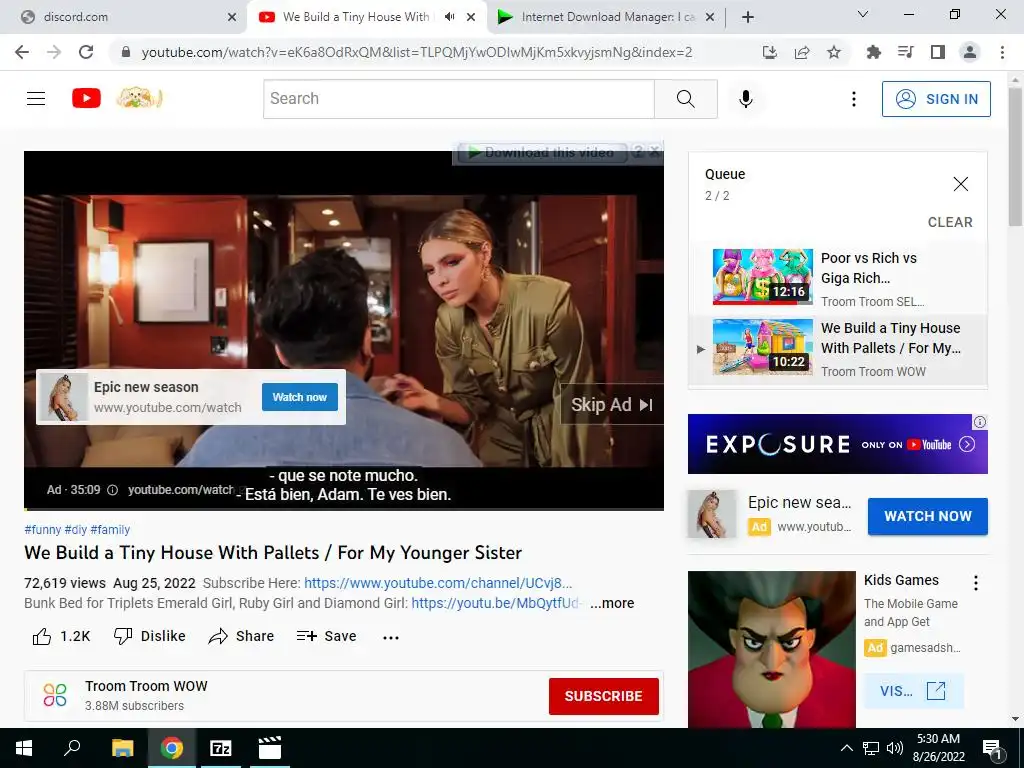Click Download this video IDM button
The image size is (1024, 768).
[x=542, y=153]
